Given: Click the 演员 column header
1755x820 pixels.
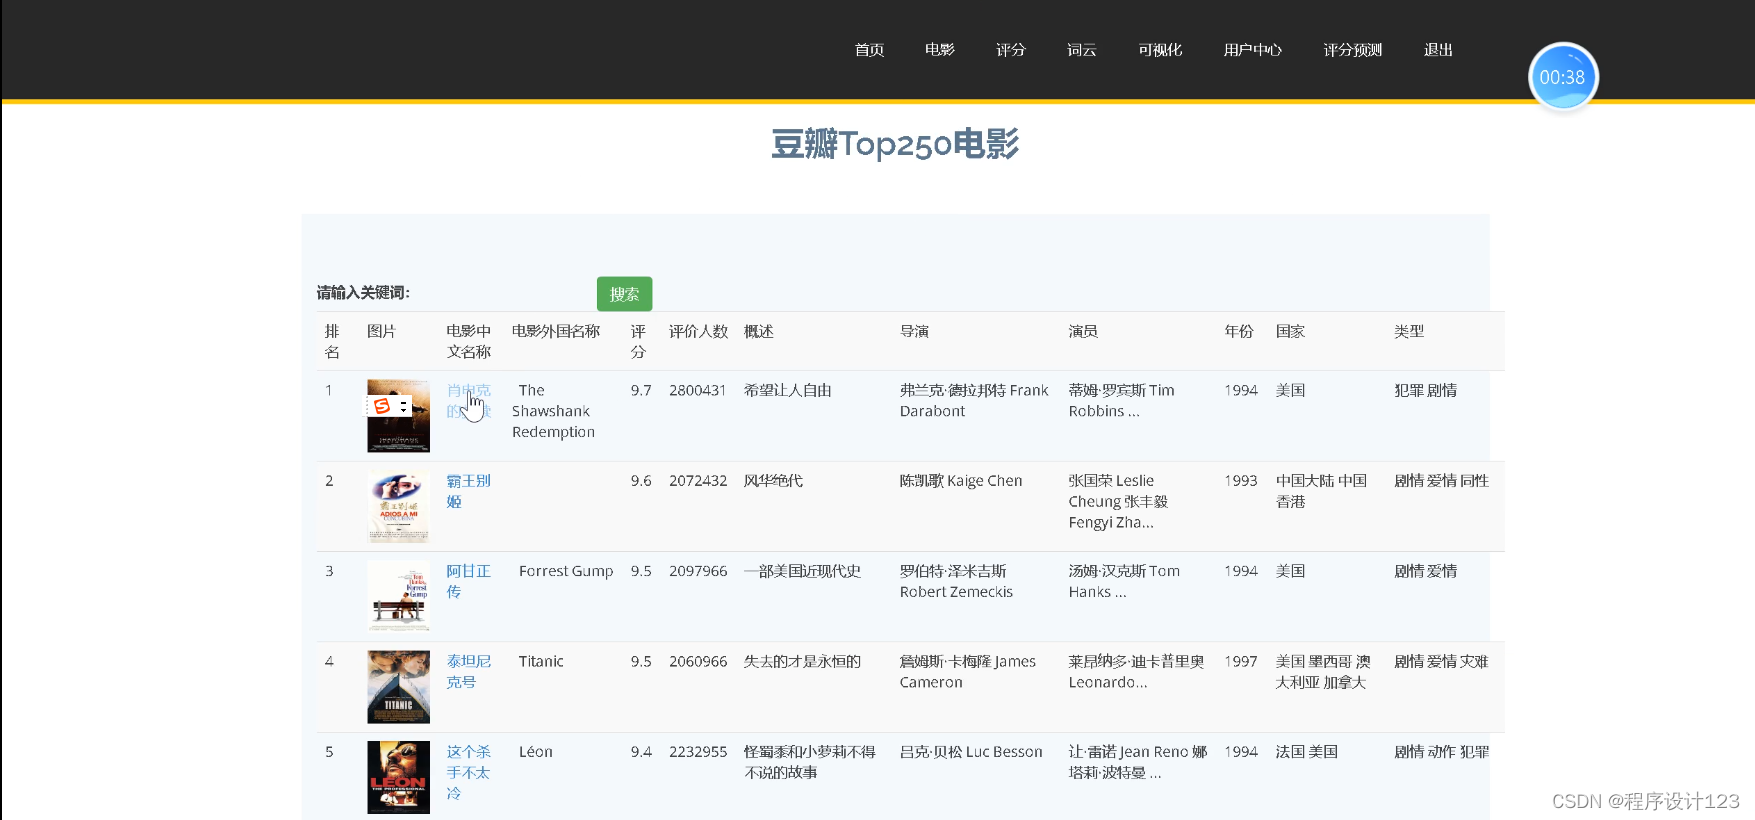Looking at the screenshot, I should pyautogui.click(x=1083, y=331).
